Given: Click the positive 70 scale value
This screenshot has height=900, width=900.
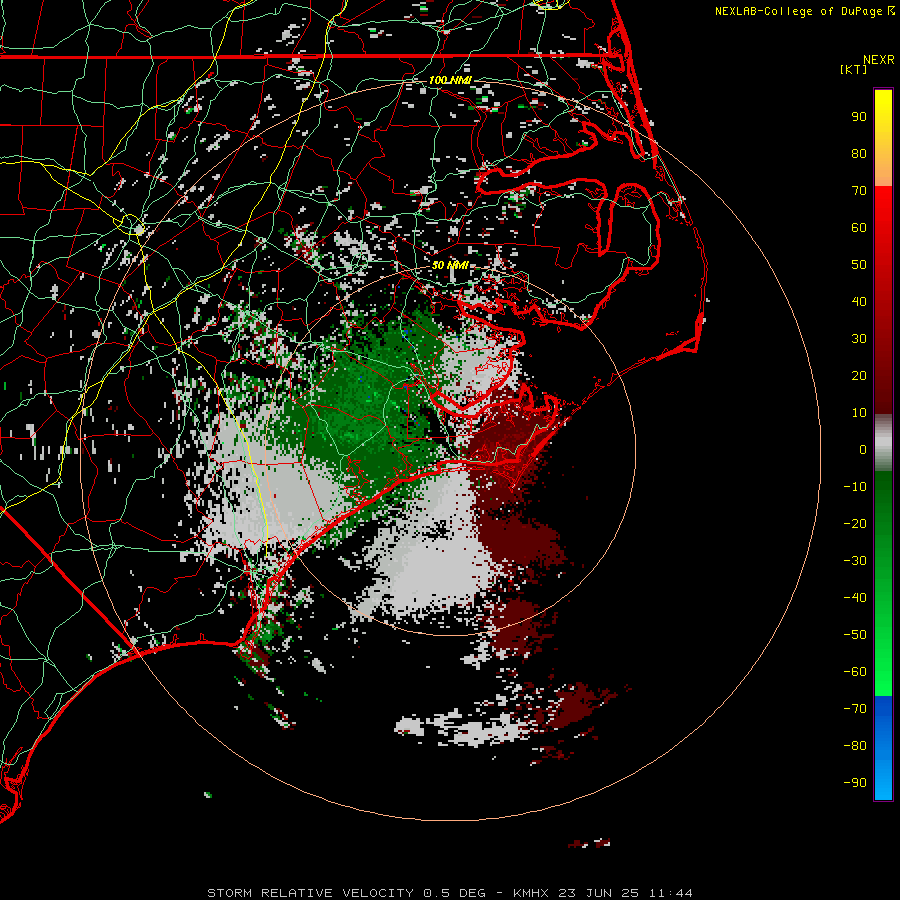Looking at the screenshot, I should 859,191.
